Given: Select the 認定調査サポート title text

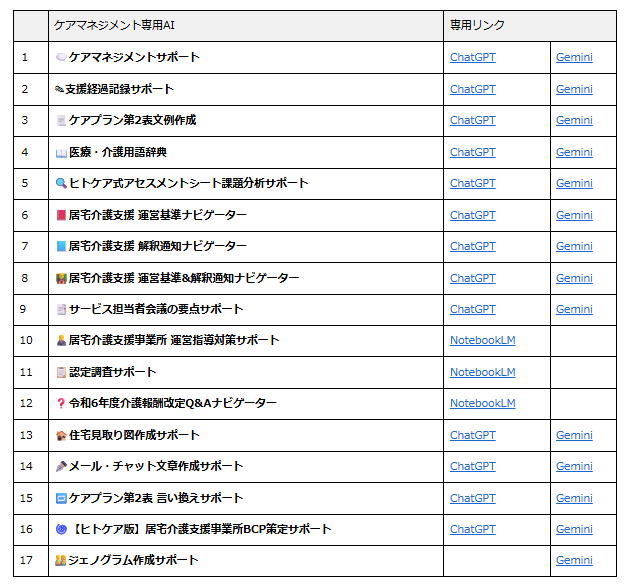Looking at the screenshot, I should click(112, 372).
